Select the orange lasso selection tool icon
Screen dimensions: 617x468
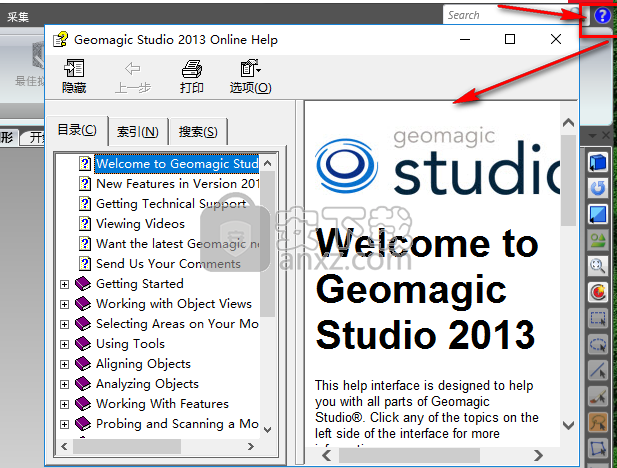coord(598,422)
